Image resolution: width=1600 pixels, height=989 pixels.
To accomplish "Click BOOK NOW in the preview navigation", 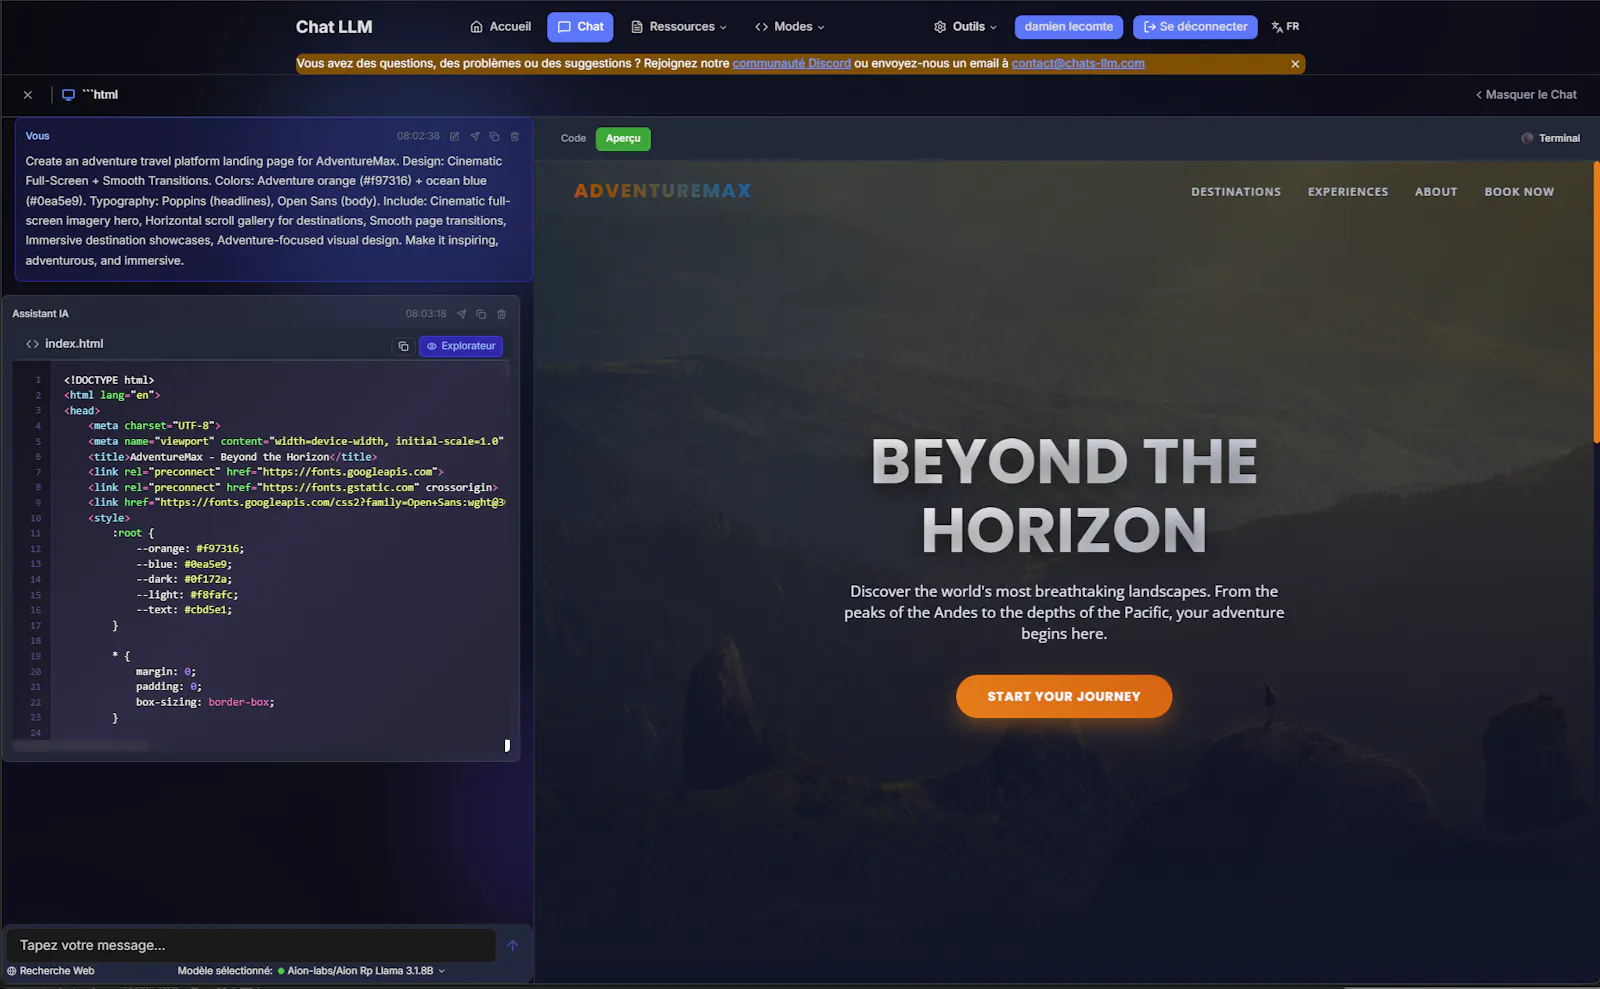I will coord(1519,192).
